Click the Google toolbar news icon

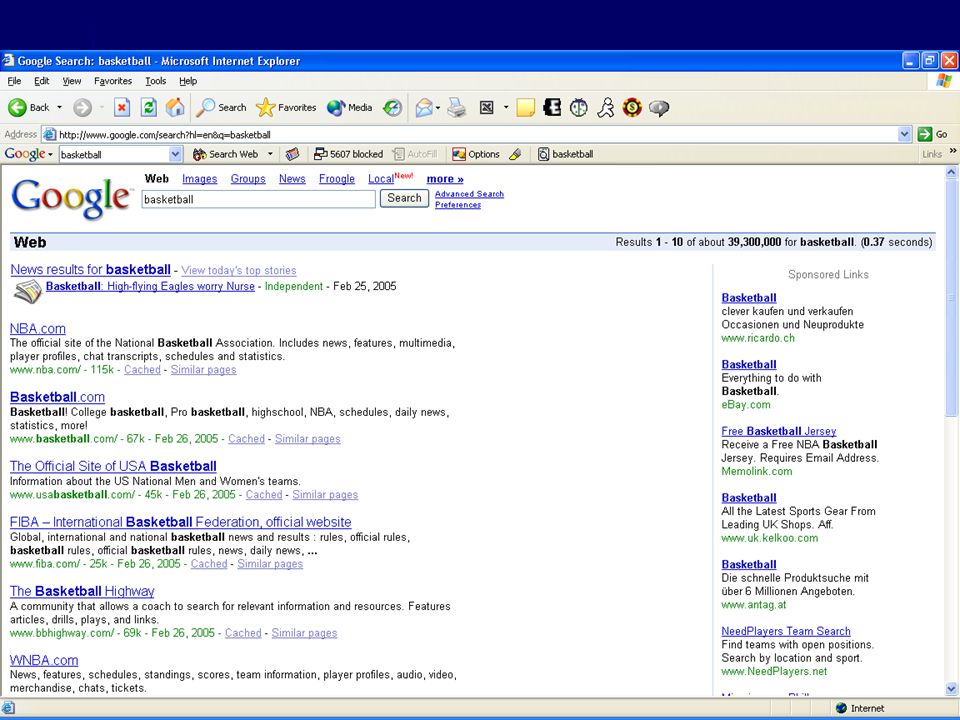click(293, 154)
